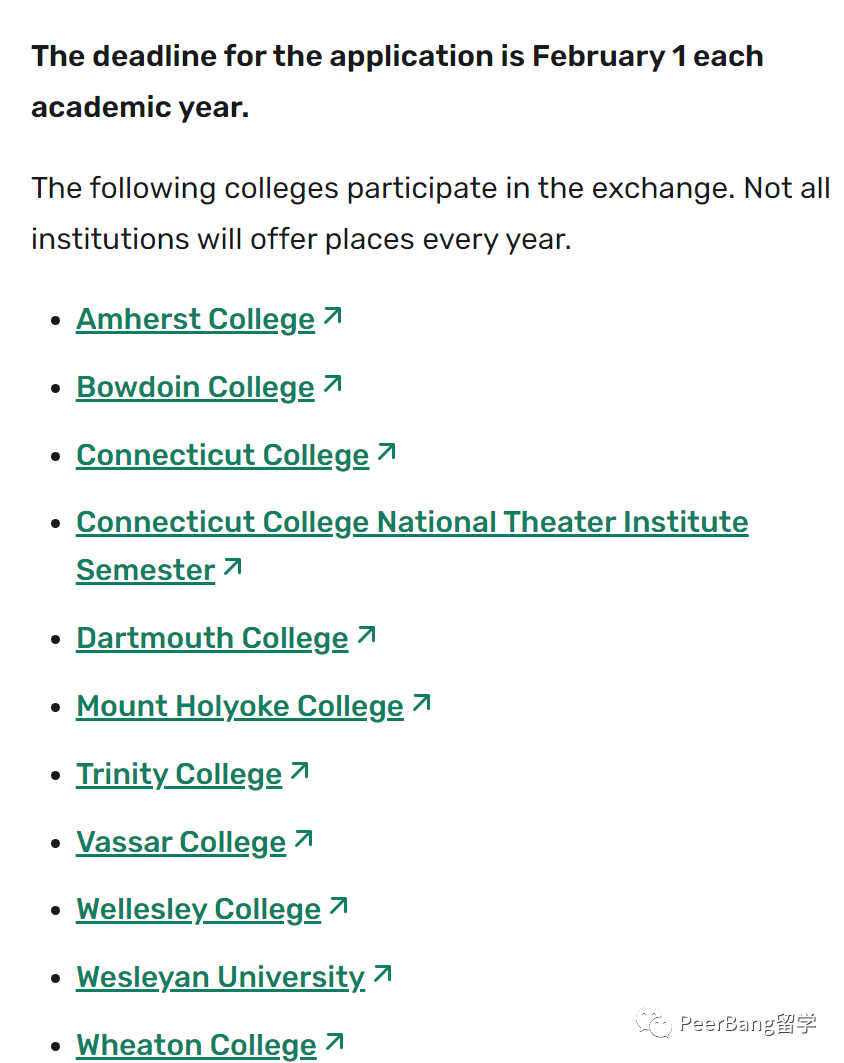Click the external arrow next to Trinity College

point(300,771)
